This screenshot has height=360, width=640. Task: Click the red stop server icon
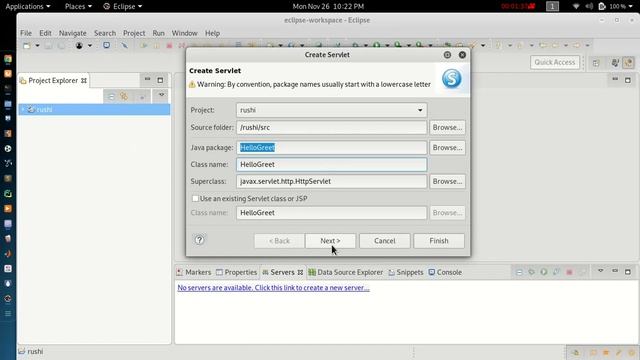coord(569,272)
